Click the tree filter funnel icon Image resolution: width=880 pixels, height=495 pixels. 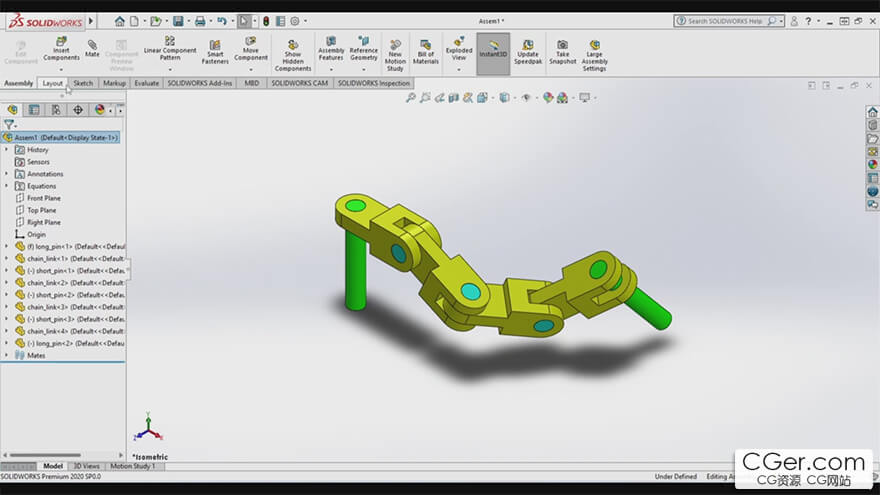click(8, 125)
